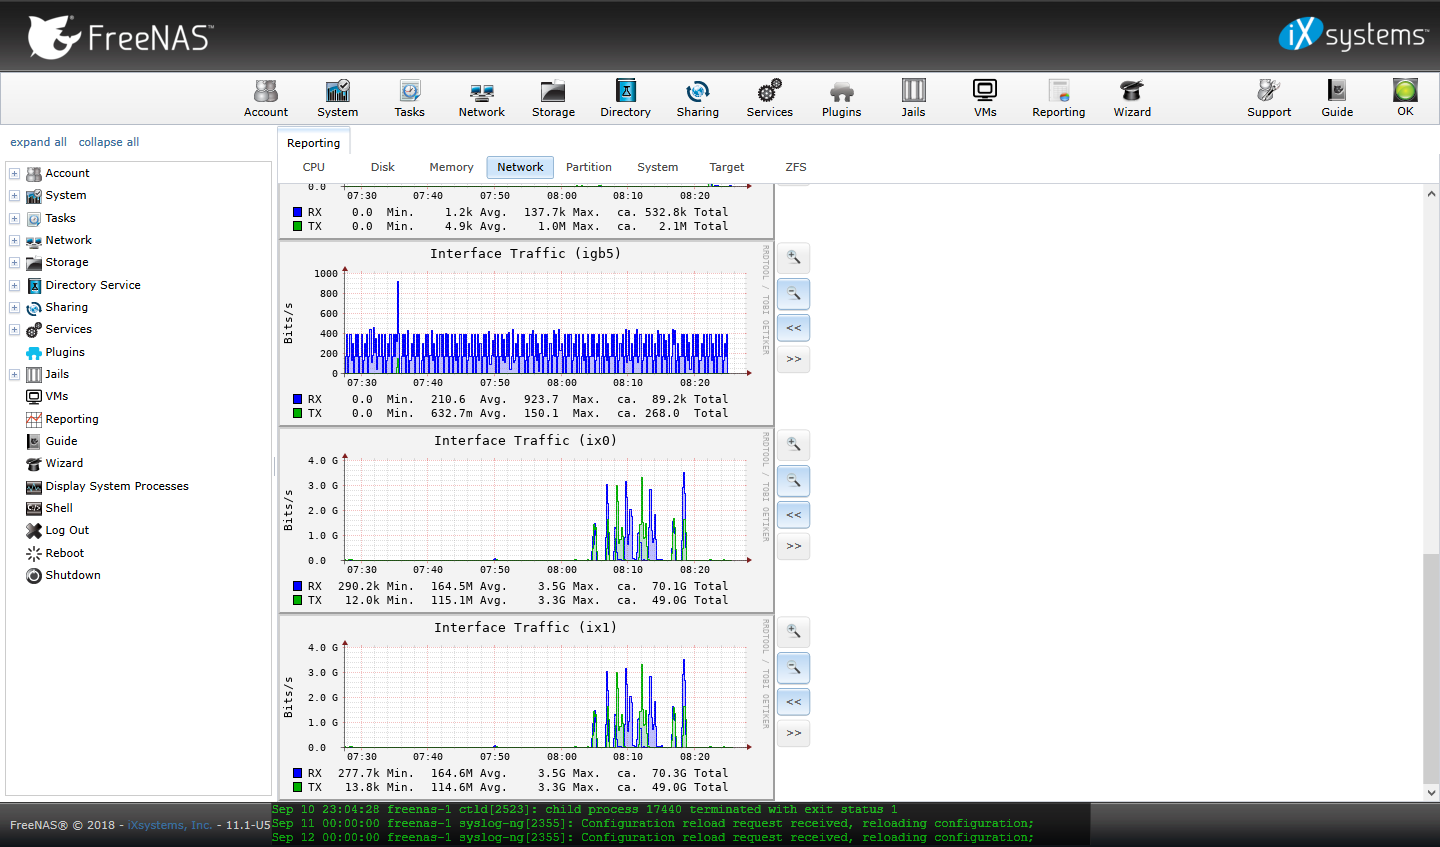
Task: Open Network in the top toolbar
Action: pyautogui.click(x=482, y=98)
